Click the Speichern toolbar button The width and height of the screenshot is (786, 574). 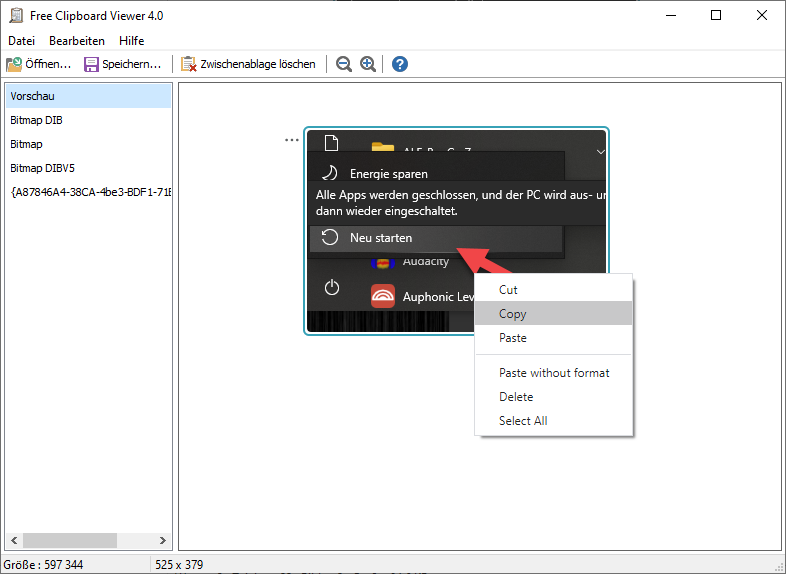click(122, 64)
